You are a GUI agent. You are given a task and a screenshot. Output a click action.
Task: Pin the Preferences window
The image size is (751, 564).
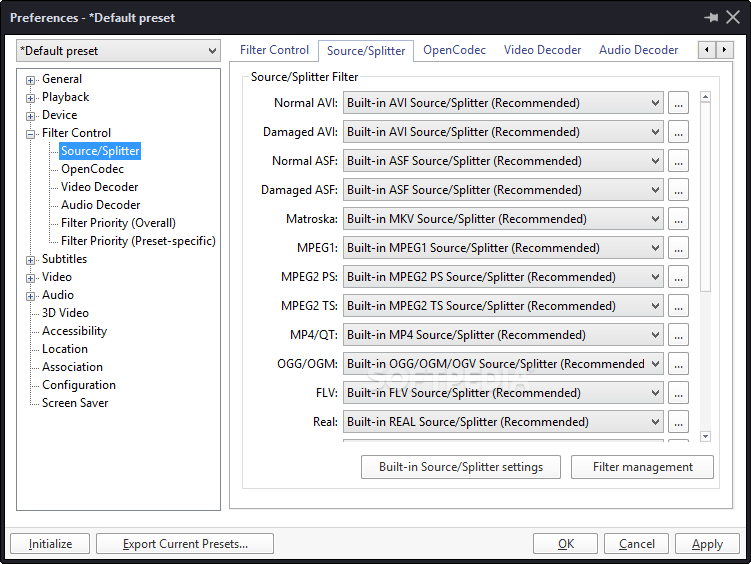click(711, 18)
